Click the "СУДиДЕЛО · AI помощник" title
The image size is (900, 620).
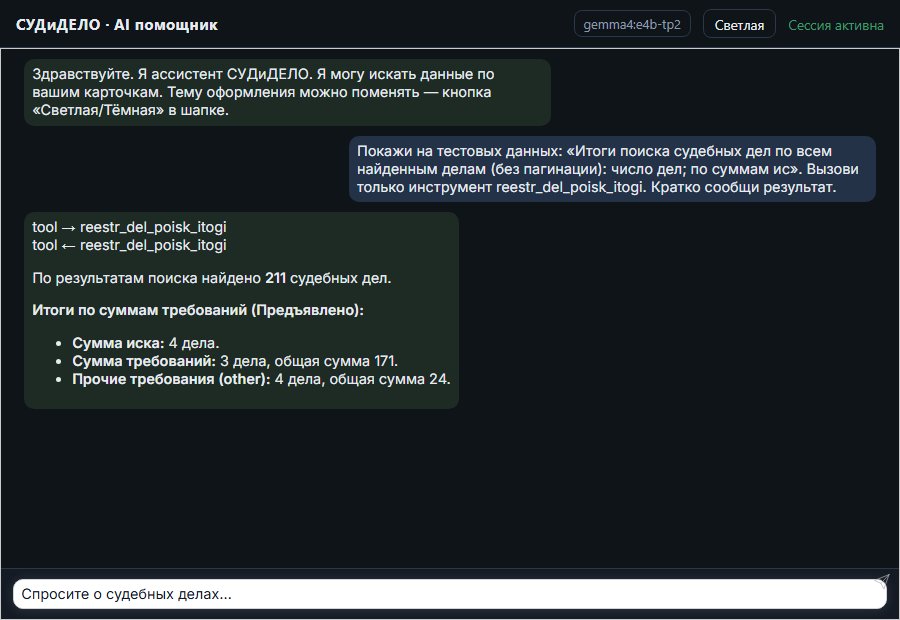(x=117, y=25)
